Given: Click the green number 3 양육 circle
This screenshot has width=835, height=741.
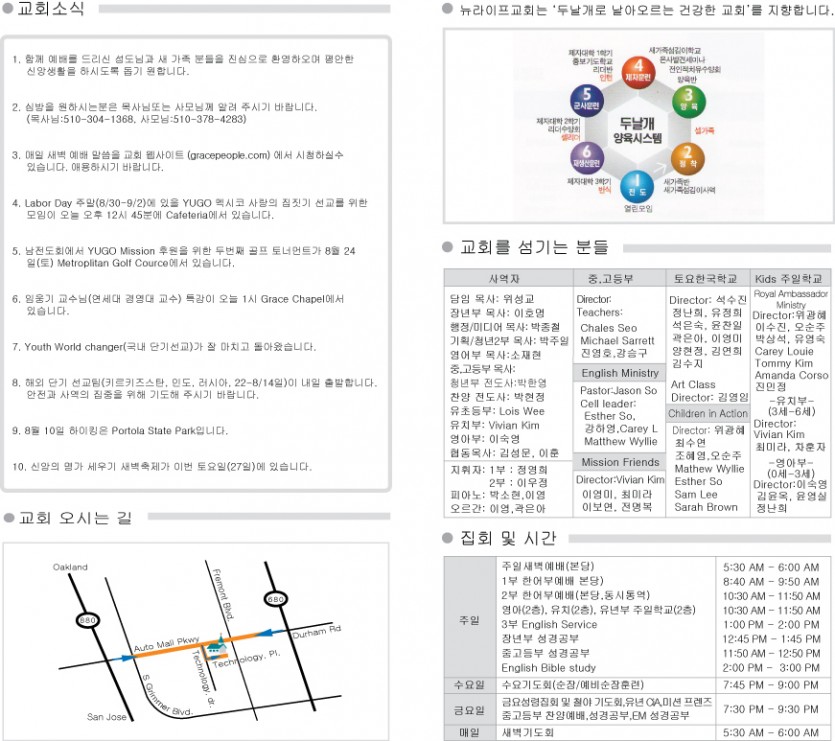Looking at the screenshot, I should (x=689, y=101).
